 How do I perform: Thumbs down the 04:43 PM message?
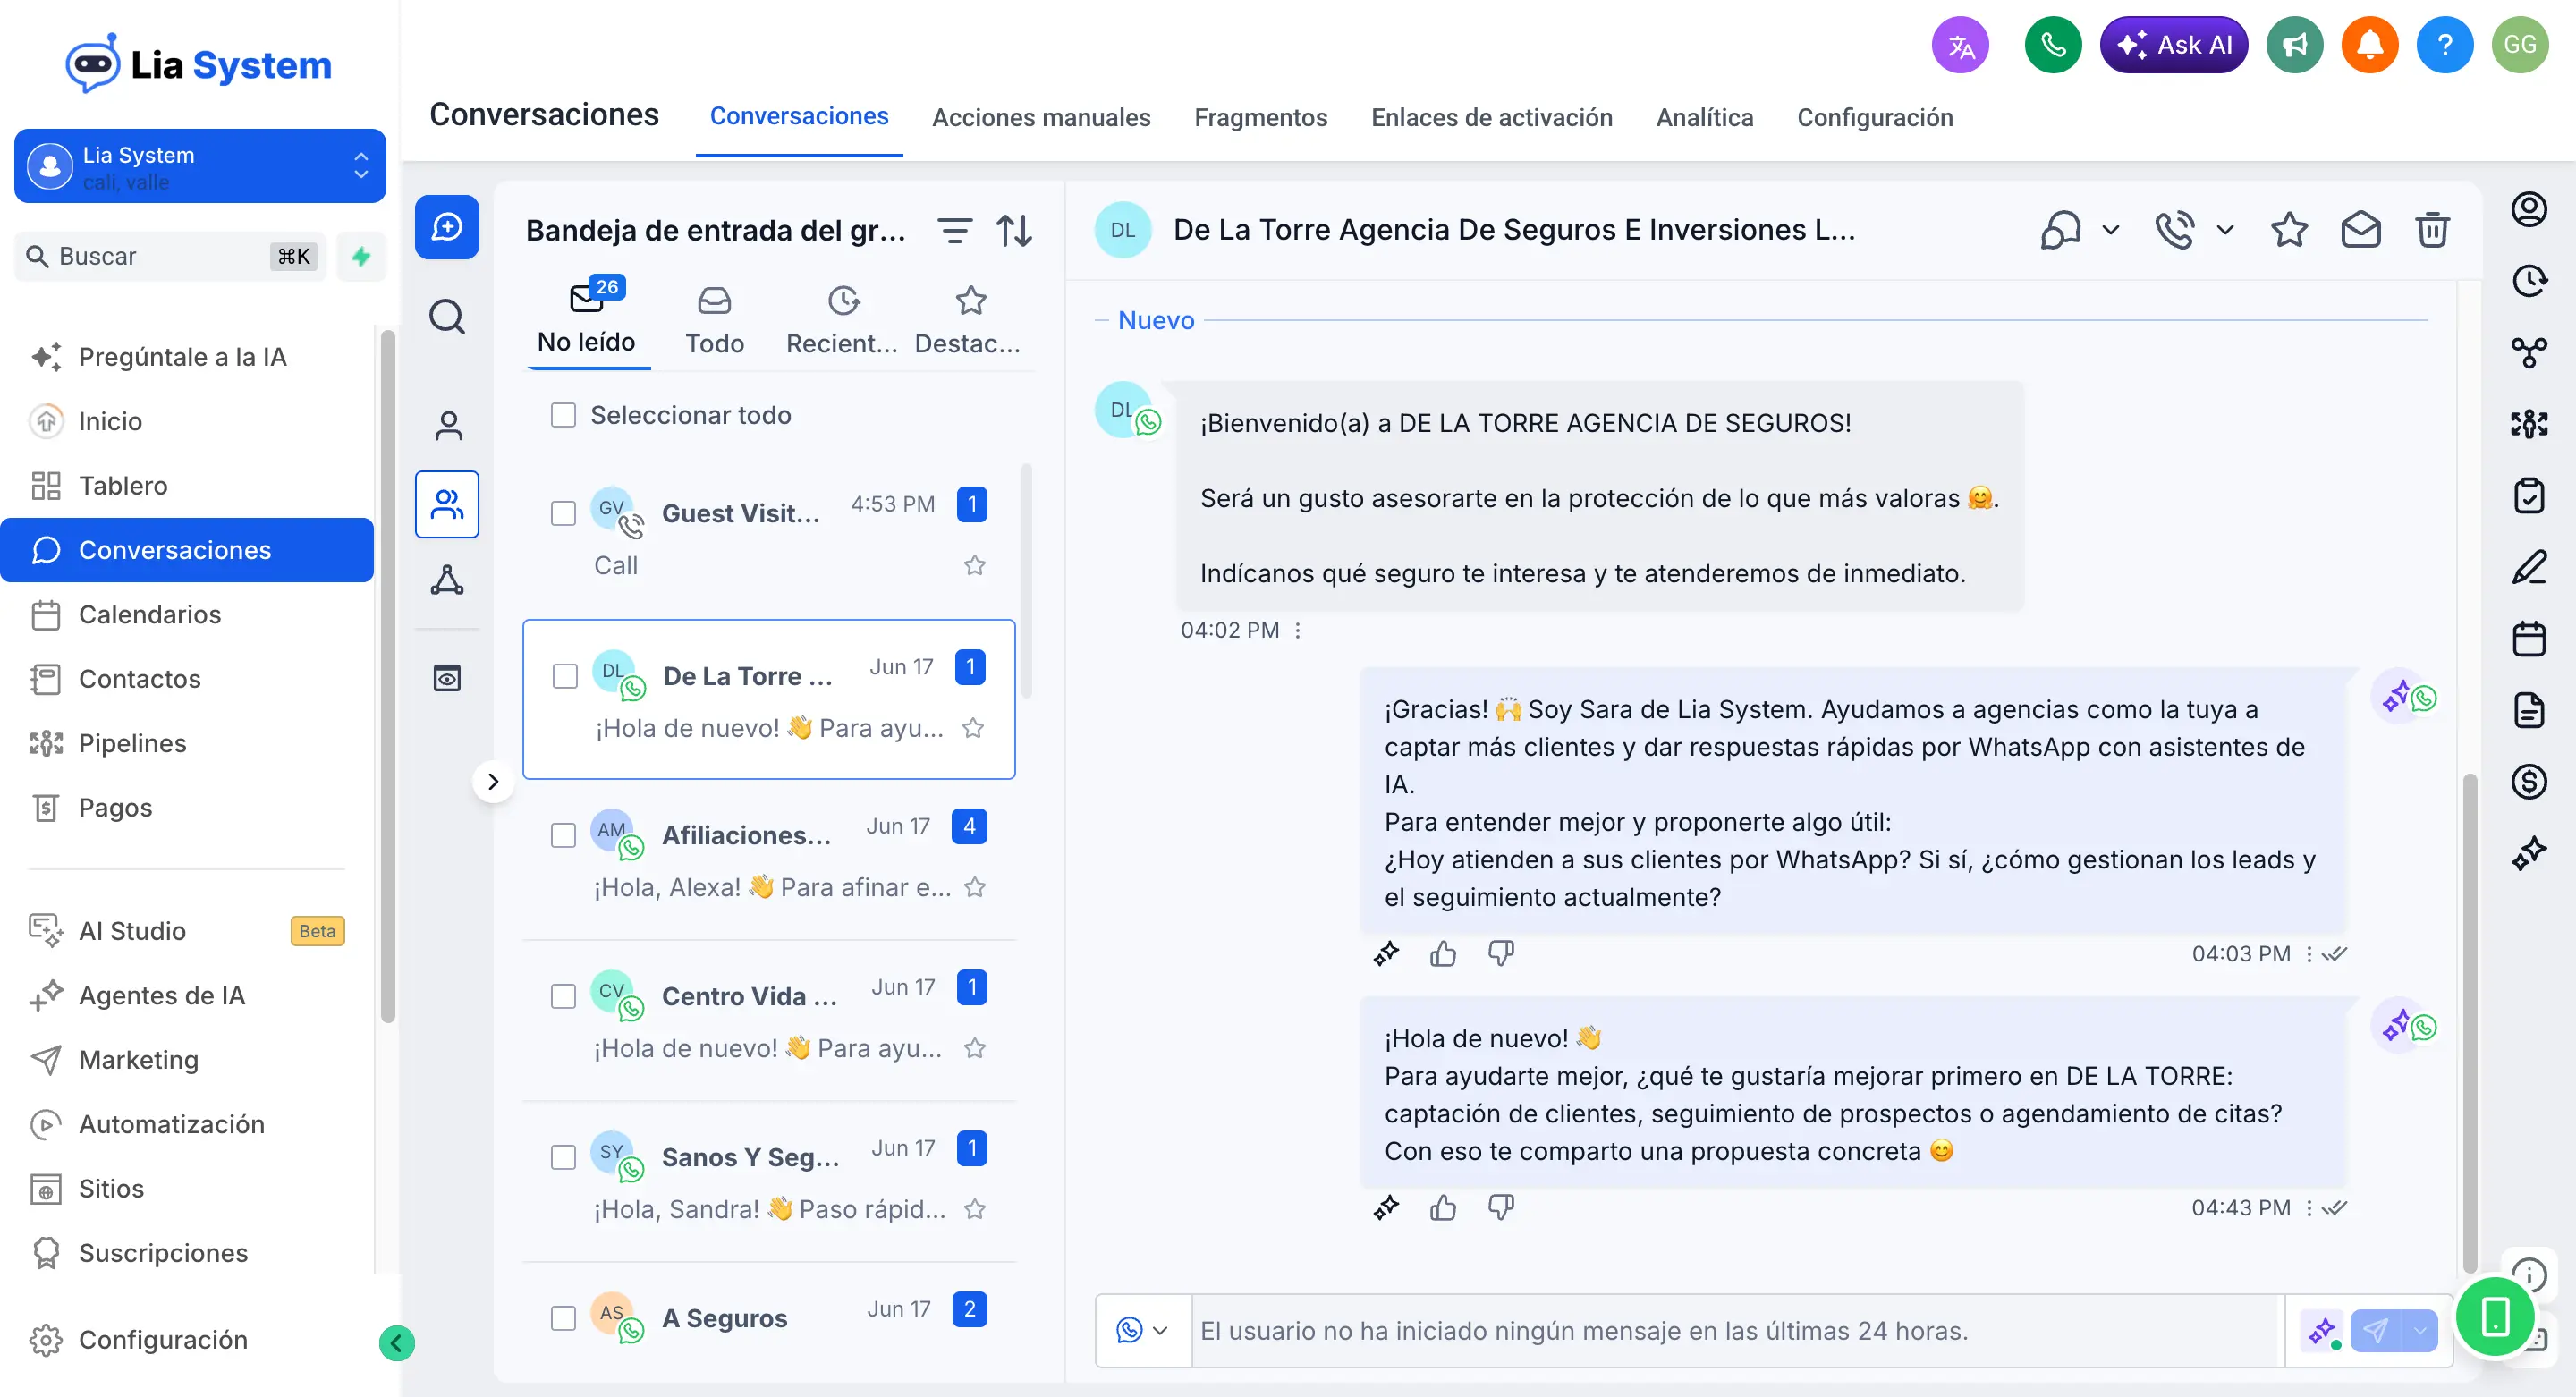[1501, 1208]
